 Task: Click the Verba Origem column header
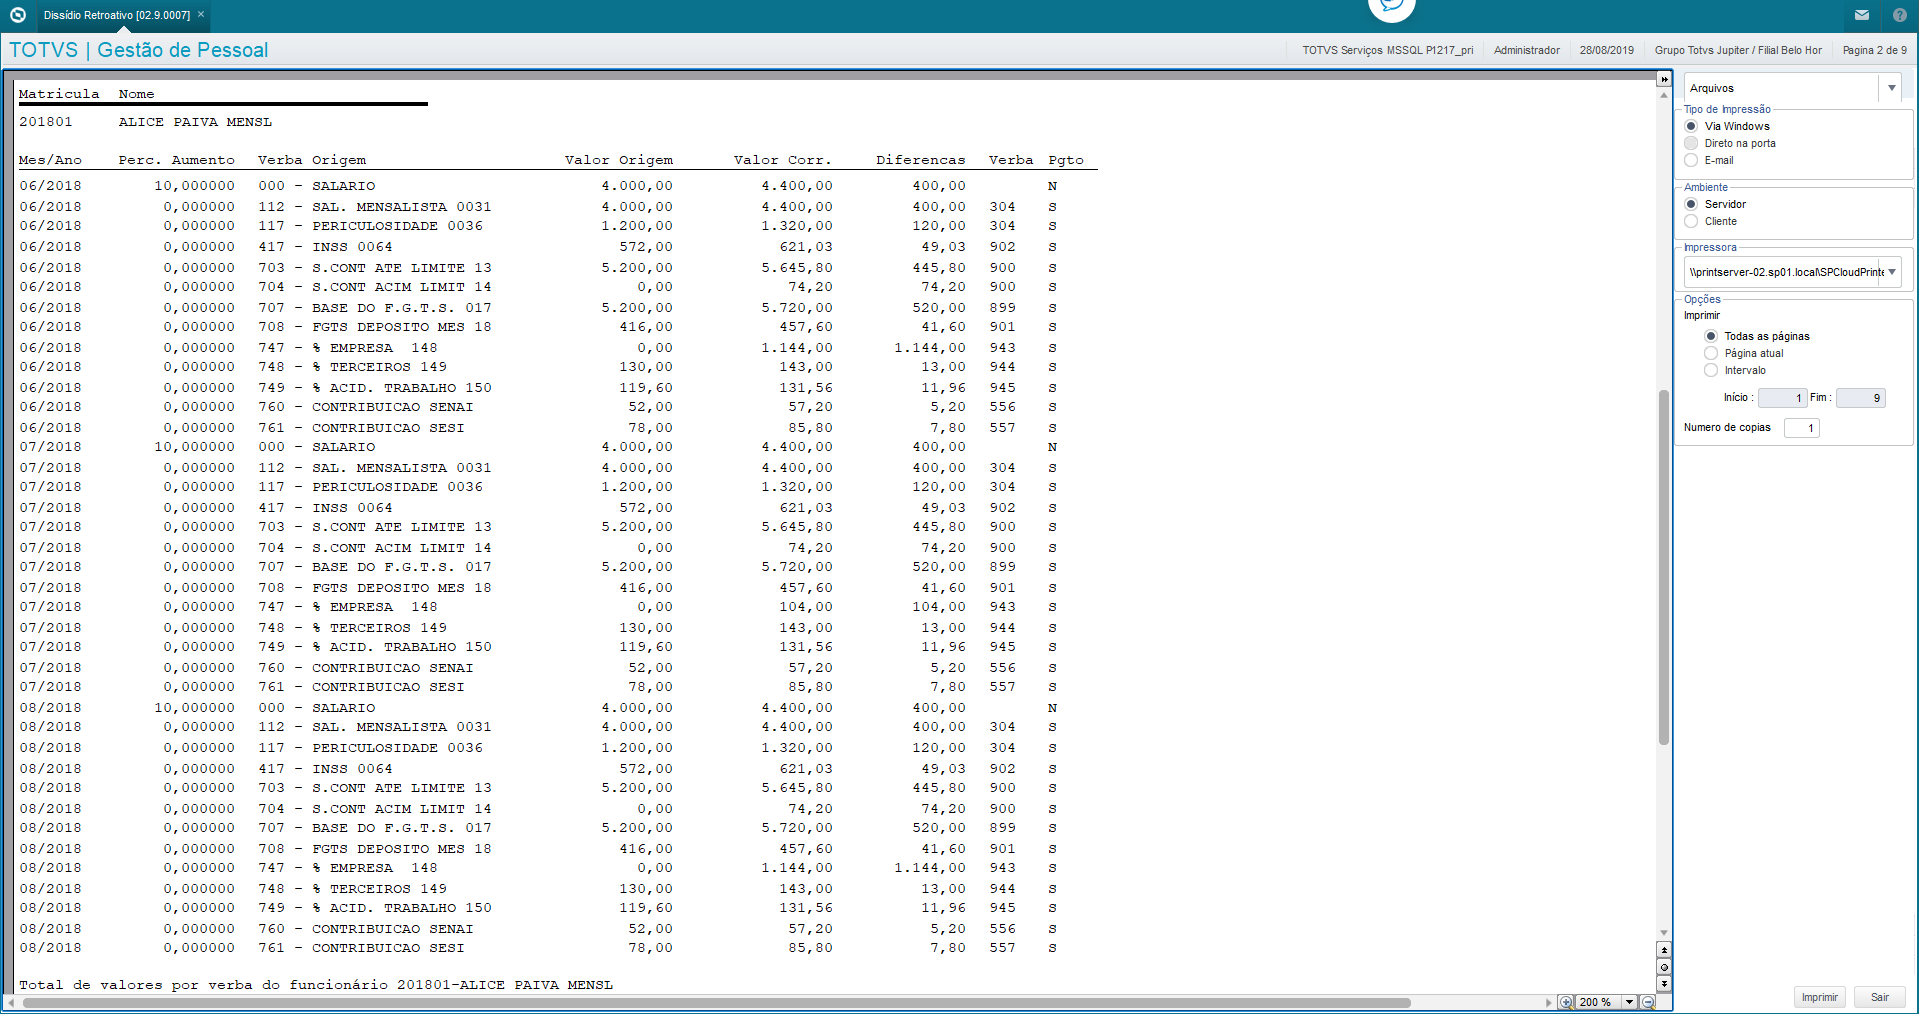point(312,160)
